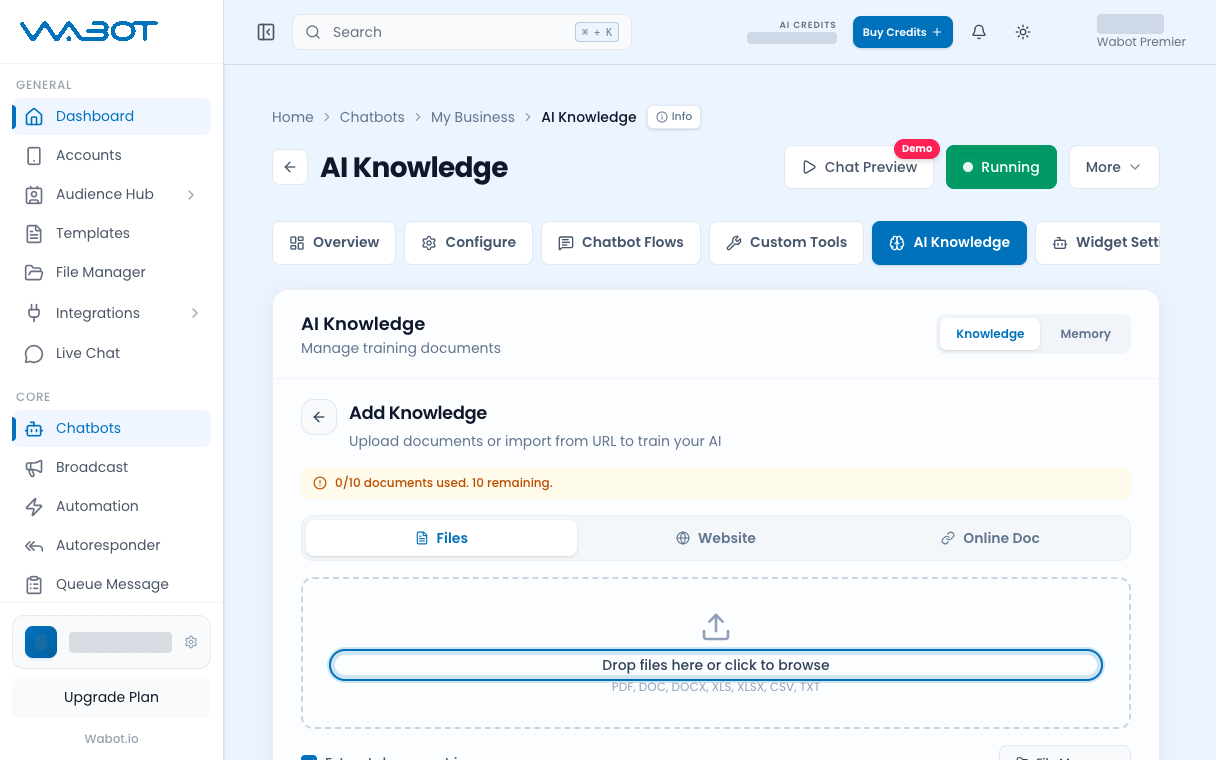The height and width of the screenshot is (760, 1216).
Task: Click the documents used warning icon
Action: click(x=320, y=483)
